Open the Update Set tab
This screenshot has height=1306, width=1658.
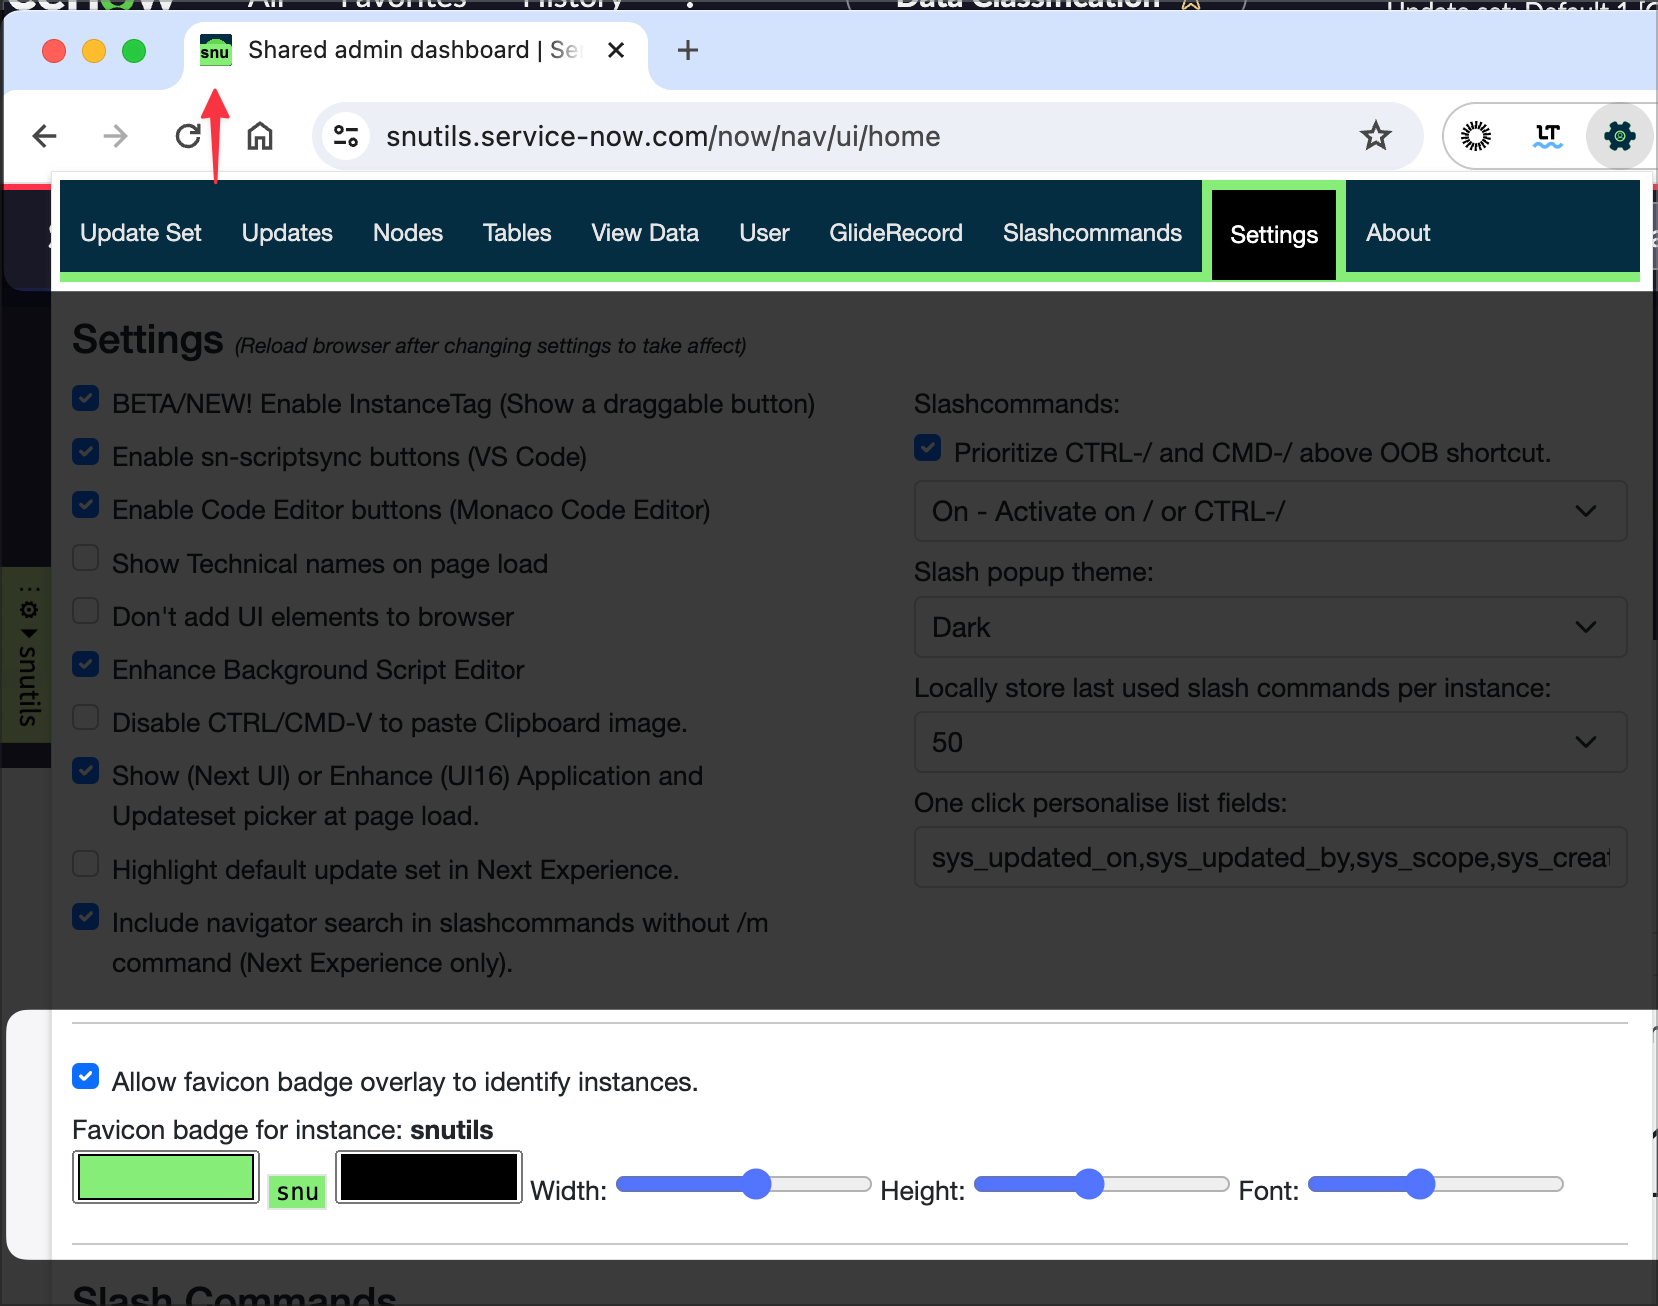click(x=141, y=233)
